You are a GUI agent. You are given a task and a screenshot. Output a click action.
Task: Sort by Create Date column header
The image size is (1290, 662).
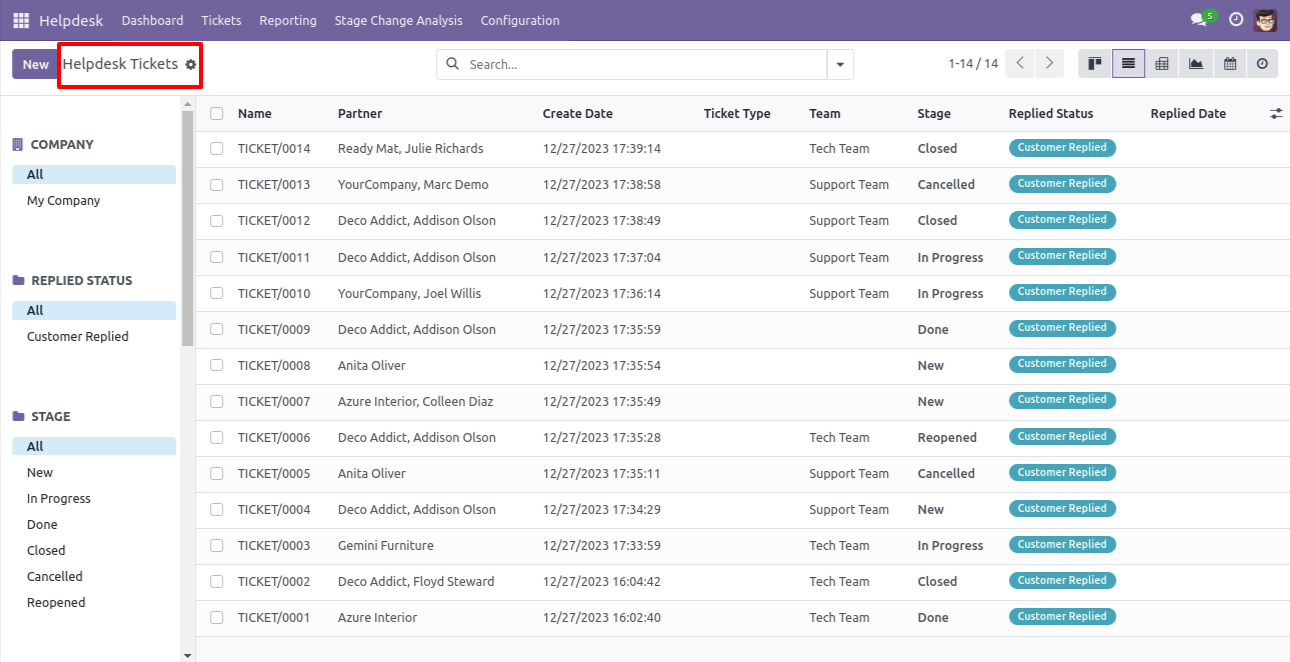click(578, 114)
